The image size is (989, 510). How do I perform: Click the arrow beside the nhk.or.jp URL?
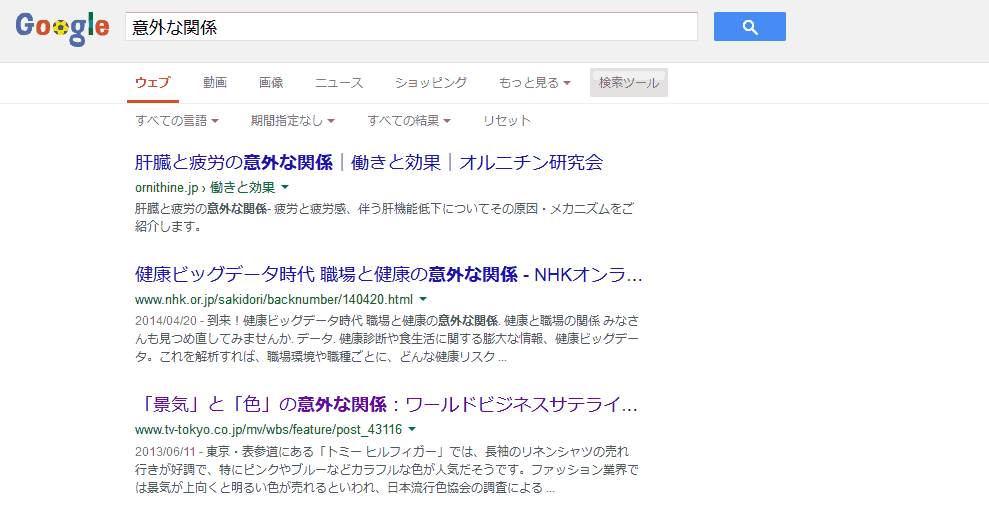pos(423,299)
